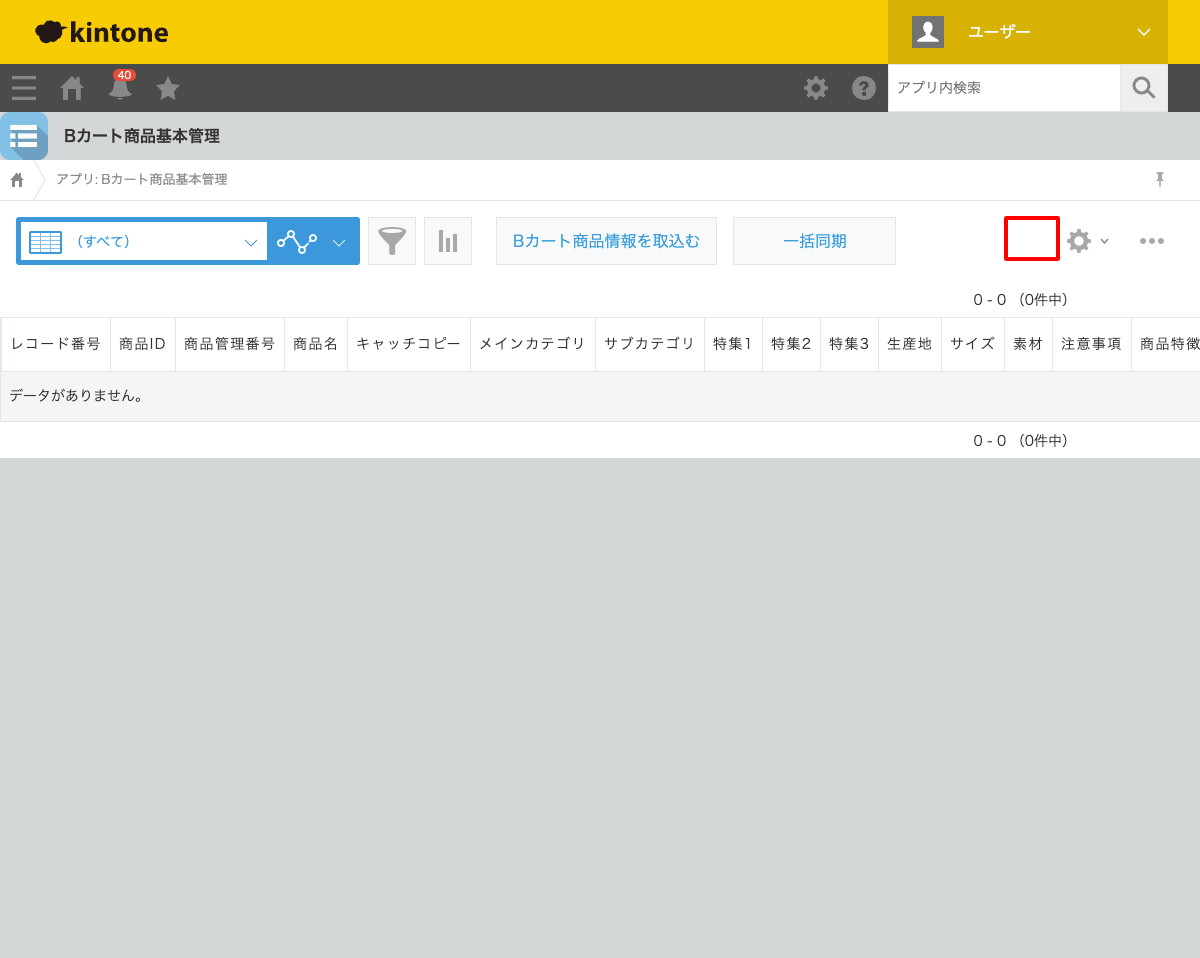The image size is (1200, 958).
Task: Run the search magnifier icon
Action: point(1143,88)
